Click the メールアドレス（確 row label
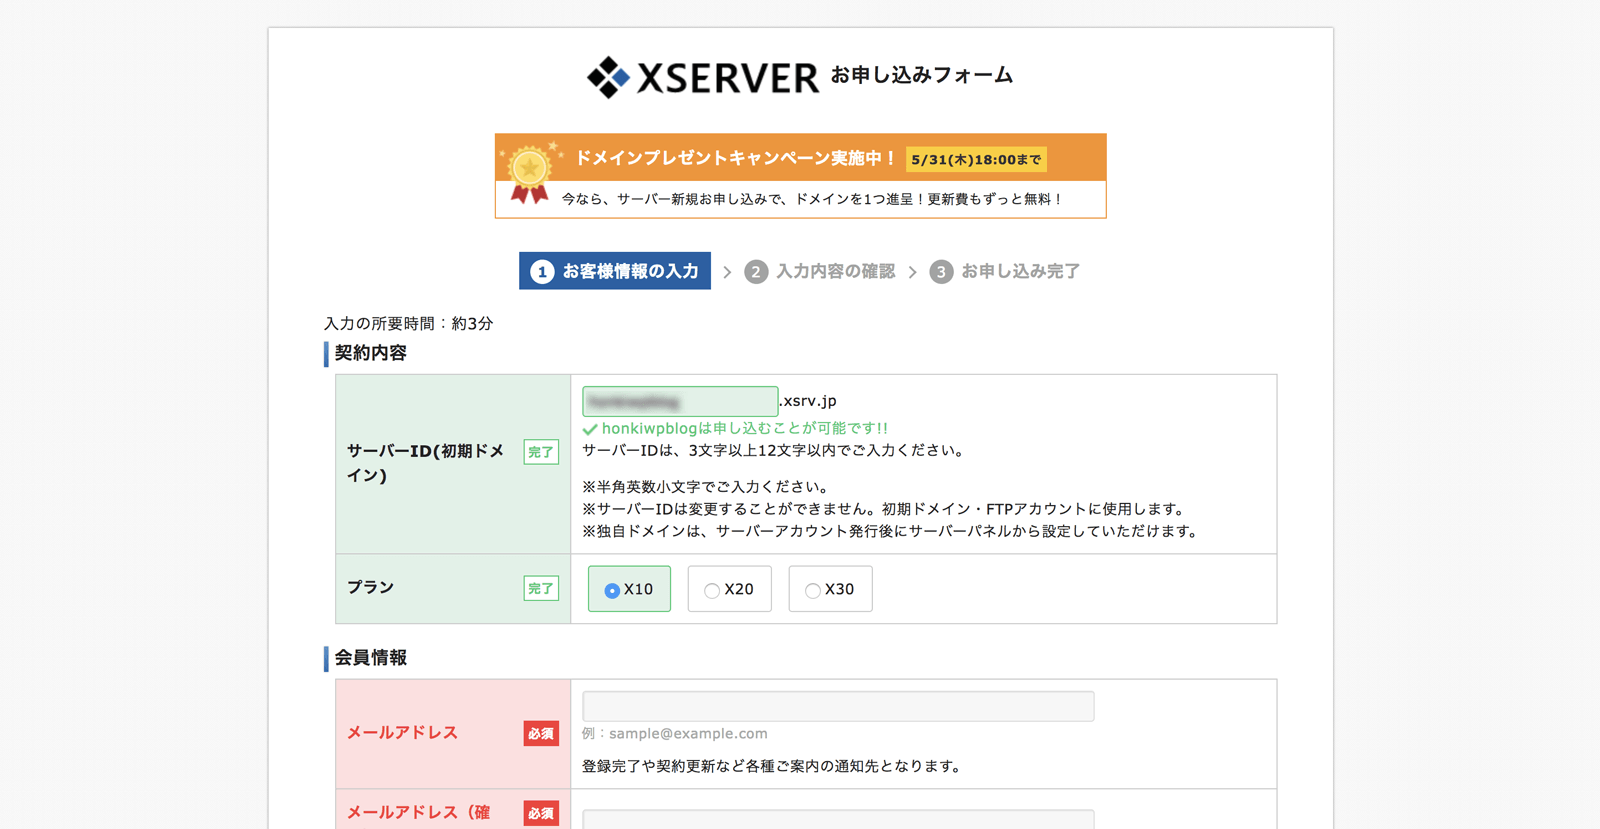1600x829 pixels. click(419, 813)
